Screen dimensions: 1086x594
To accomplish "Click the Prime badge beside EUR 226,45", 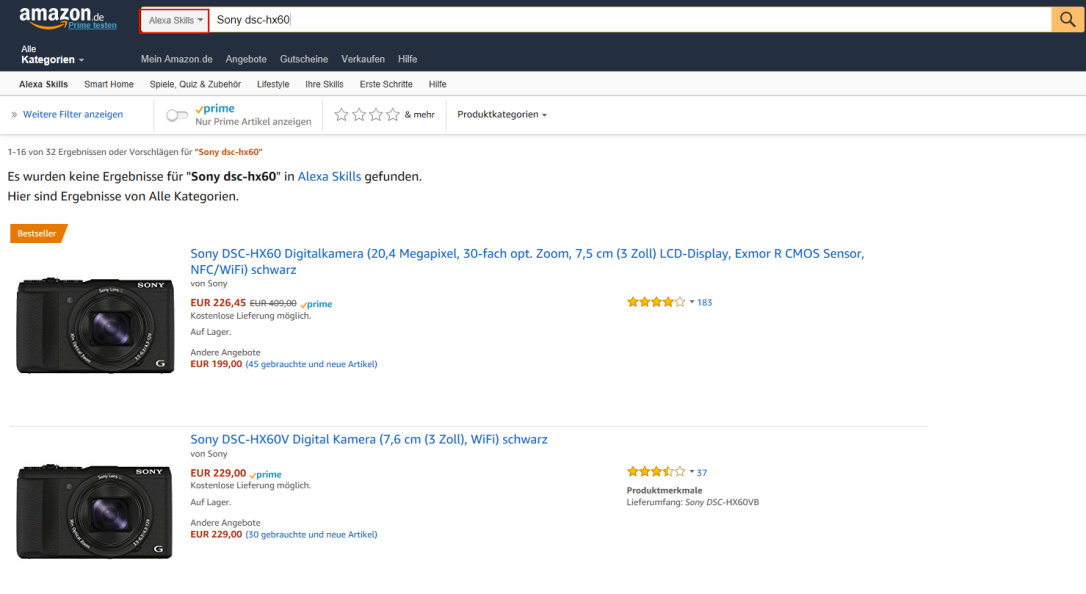I will coord(317,304).
